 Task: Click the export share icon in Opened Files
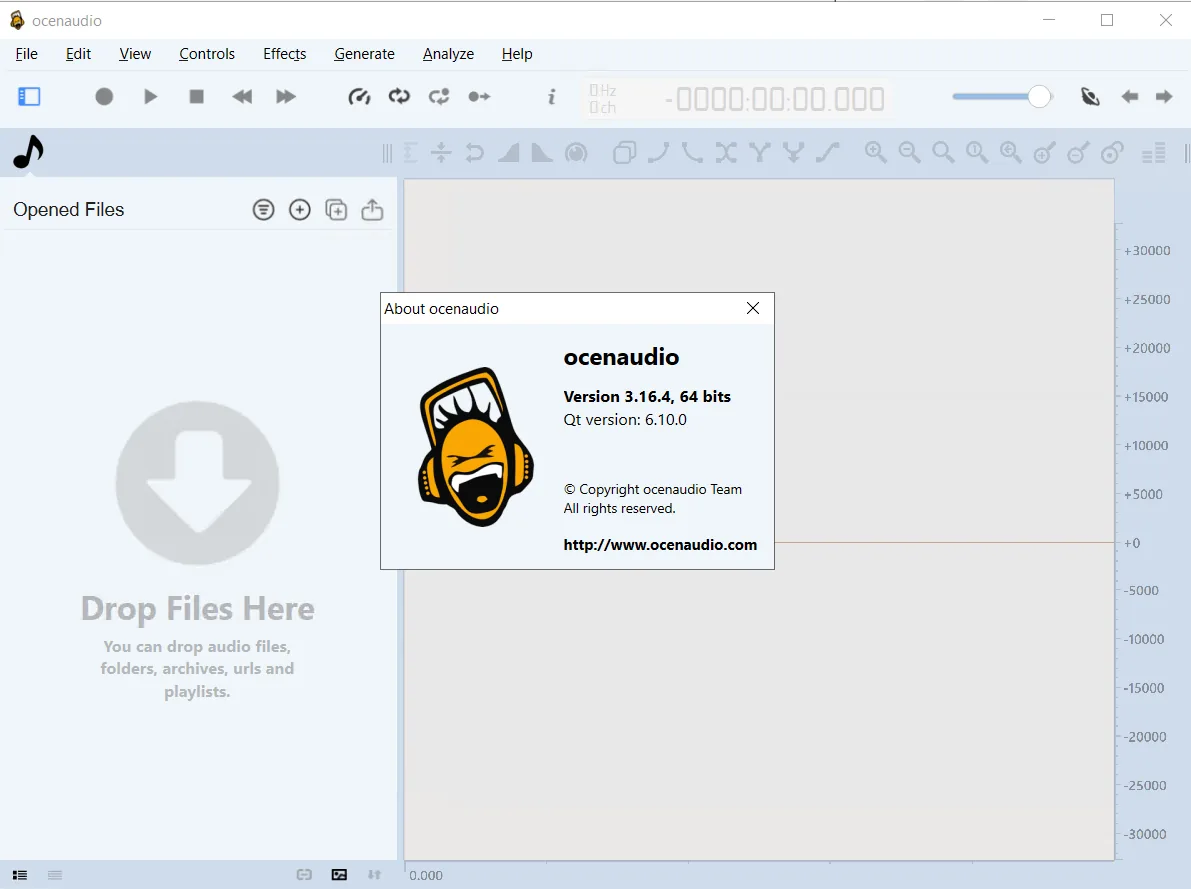(x=372, y=210)
